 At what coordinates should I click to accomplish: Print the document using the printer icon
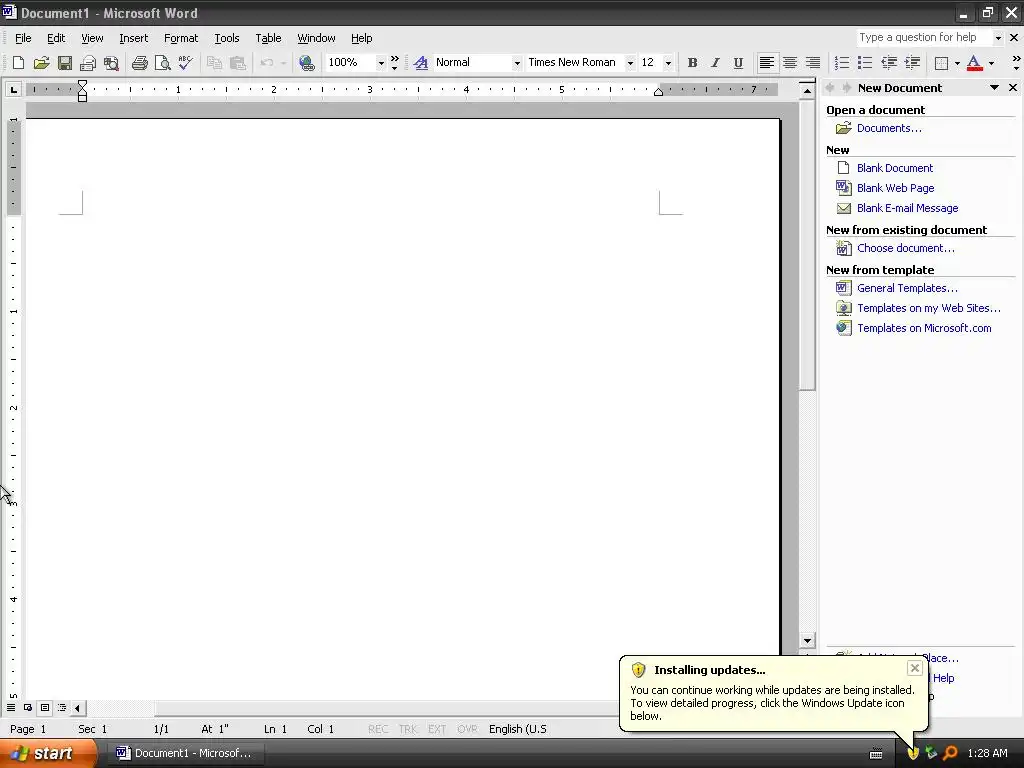[x=139, y=63]
